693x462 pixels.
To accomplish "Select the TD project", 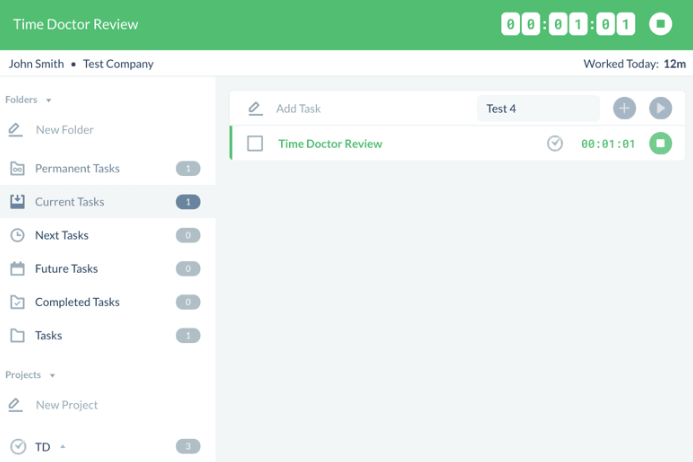I will tap(107, 447).
